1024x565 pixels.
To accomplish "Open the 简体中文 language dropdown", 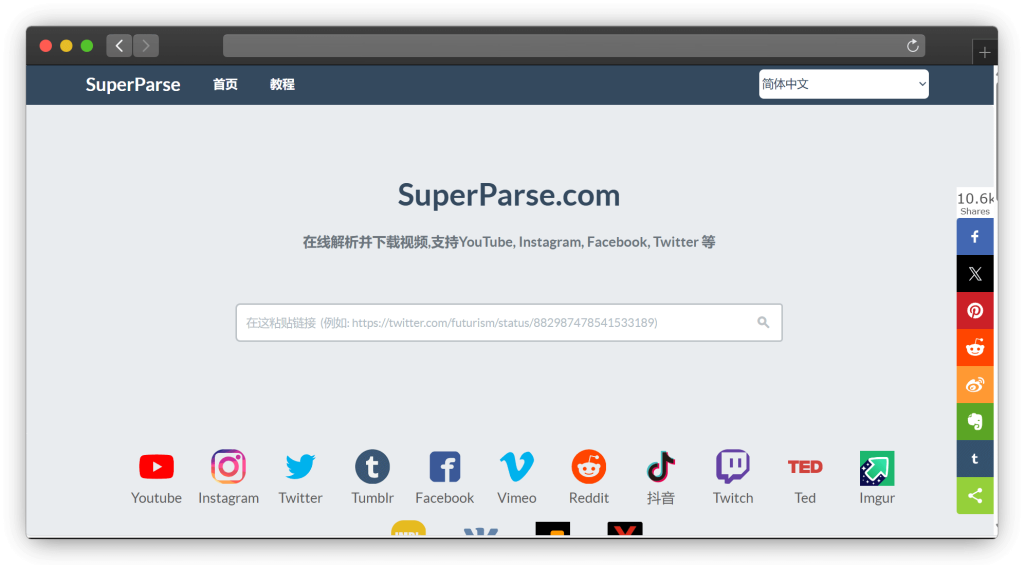I will 843,85.
